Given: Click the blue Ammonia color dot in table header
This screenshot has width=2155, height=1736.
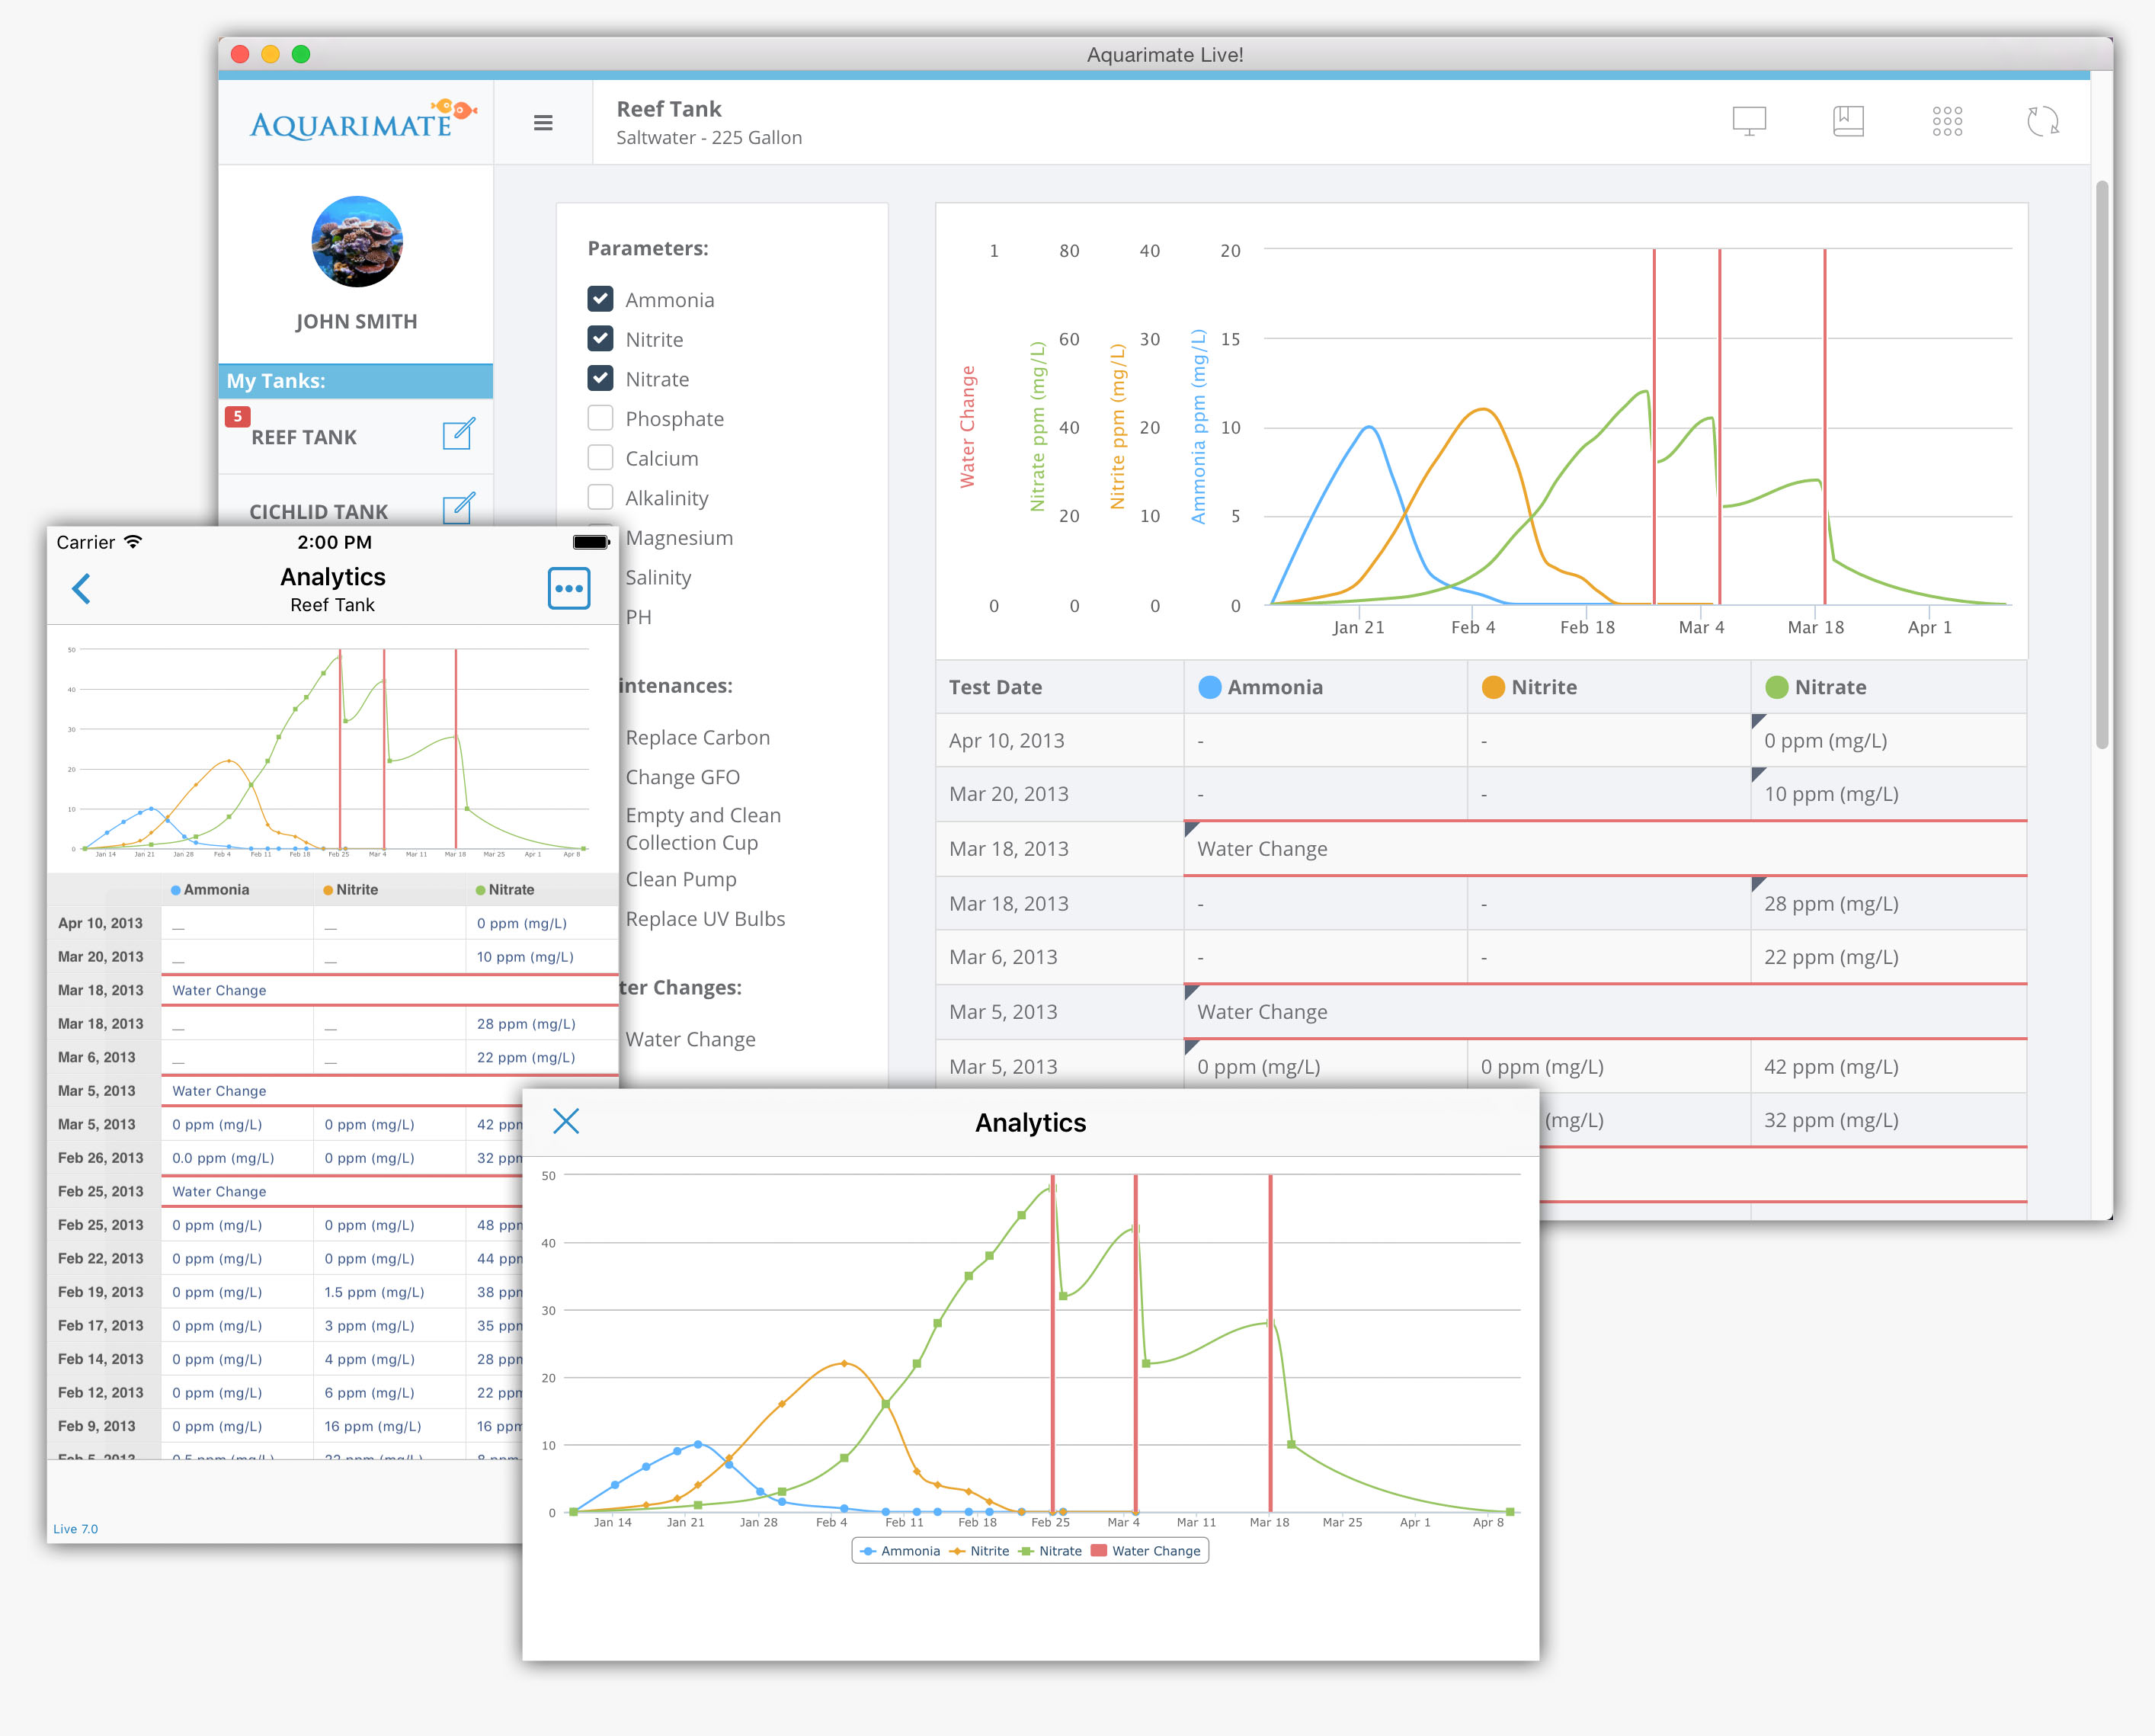Looking at the screenshot, I should click(x=1209, y=687).
